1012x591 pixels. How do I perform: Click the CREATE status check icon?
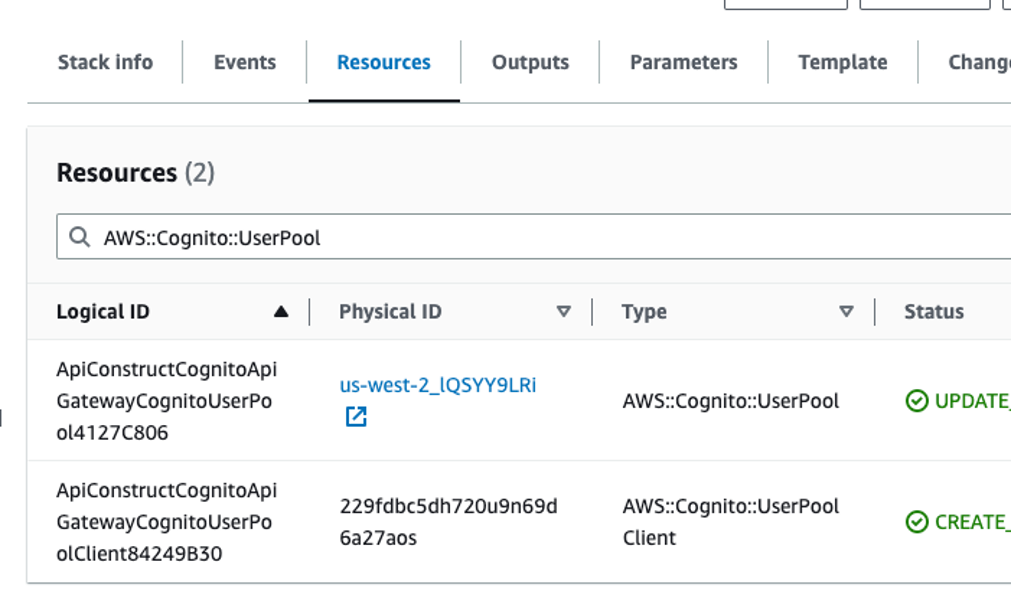916,522
